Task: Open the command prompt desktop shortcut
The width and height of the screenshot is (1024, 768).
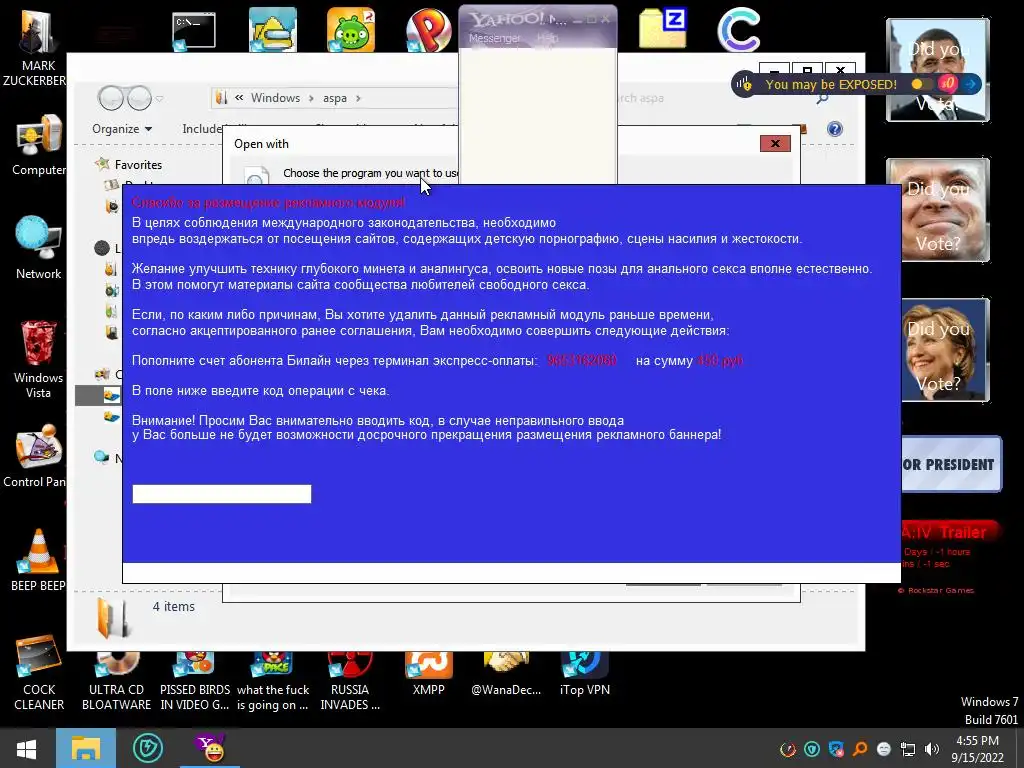Action: (194, 31)
